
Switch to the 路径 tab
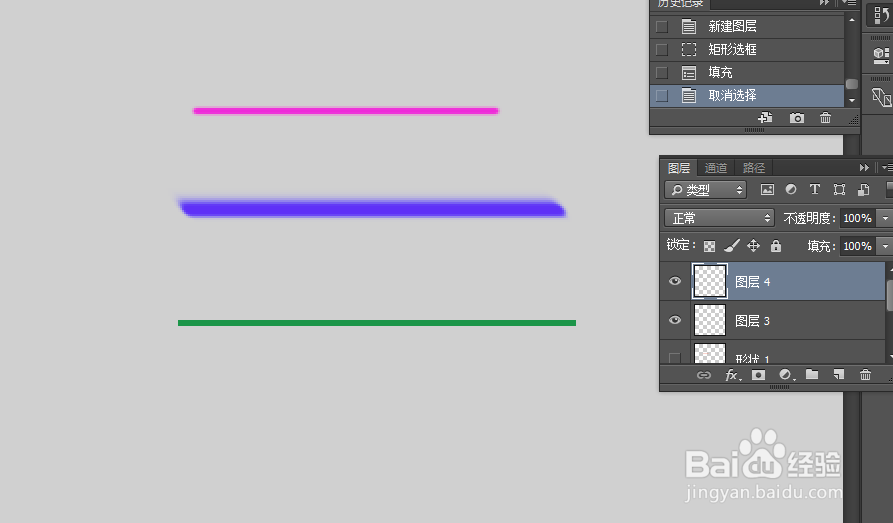[753, 168]
